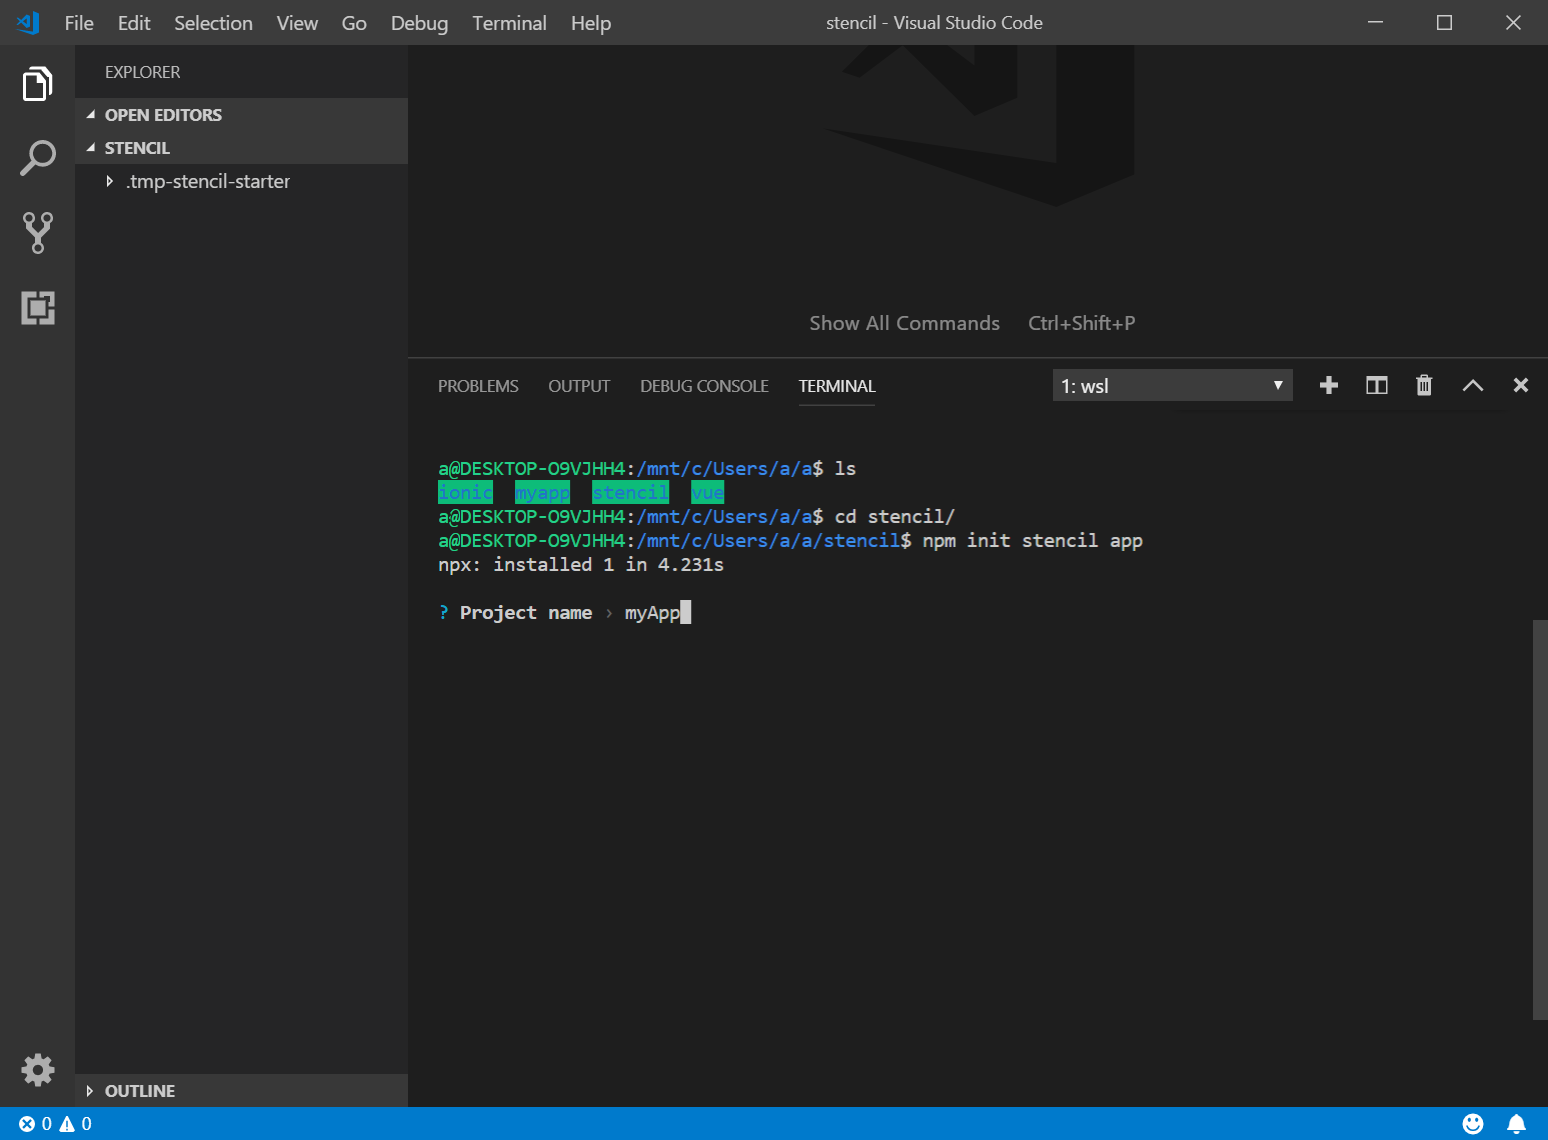Expand the .tmp-stencil-starter folder

pos(208,181)
